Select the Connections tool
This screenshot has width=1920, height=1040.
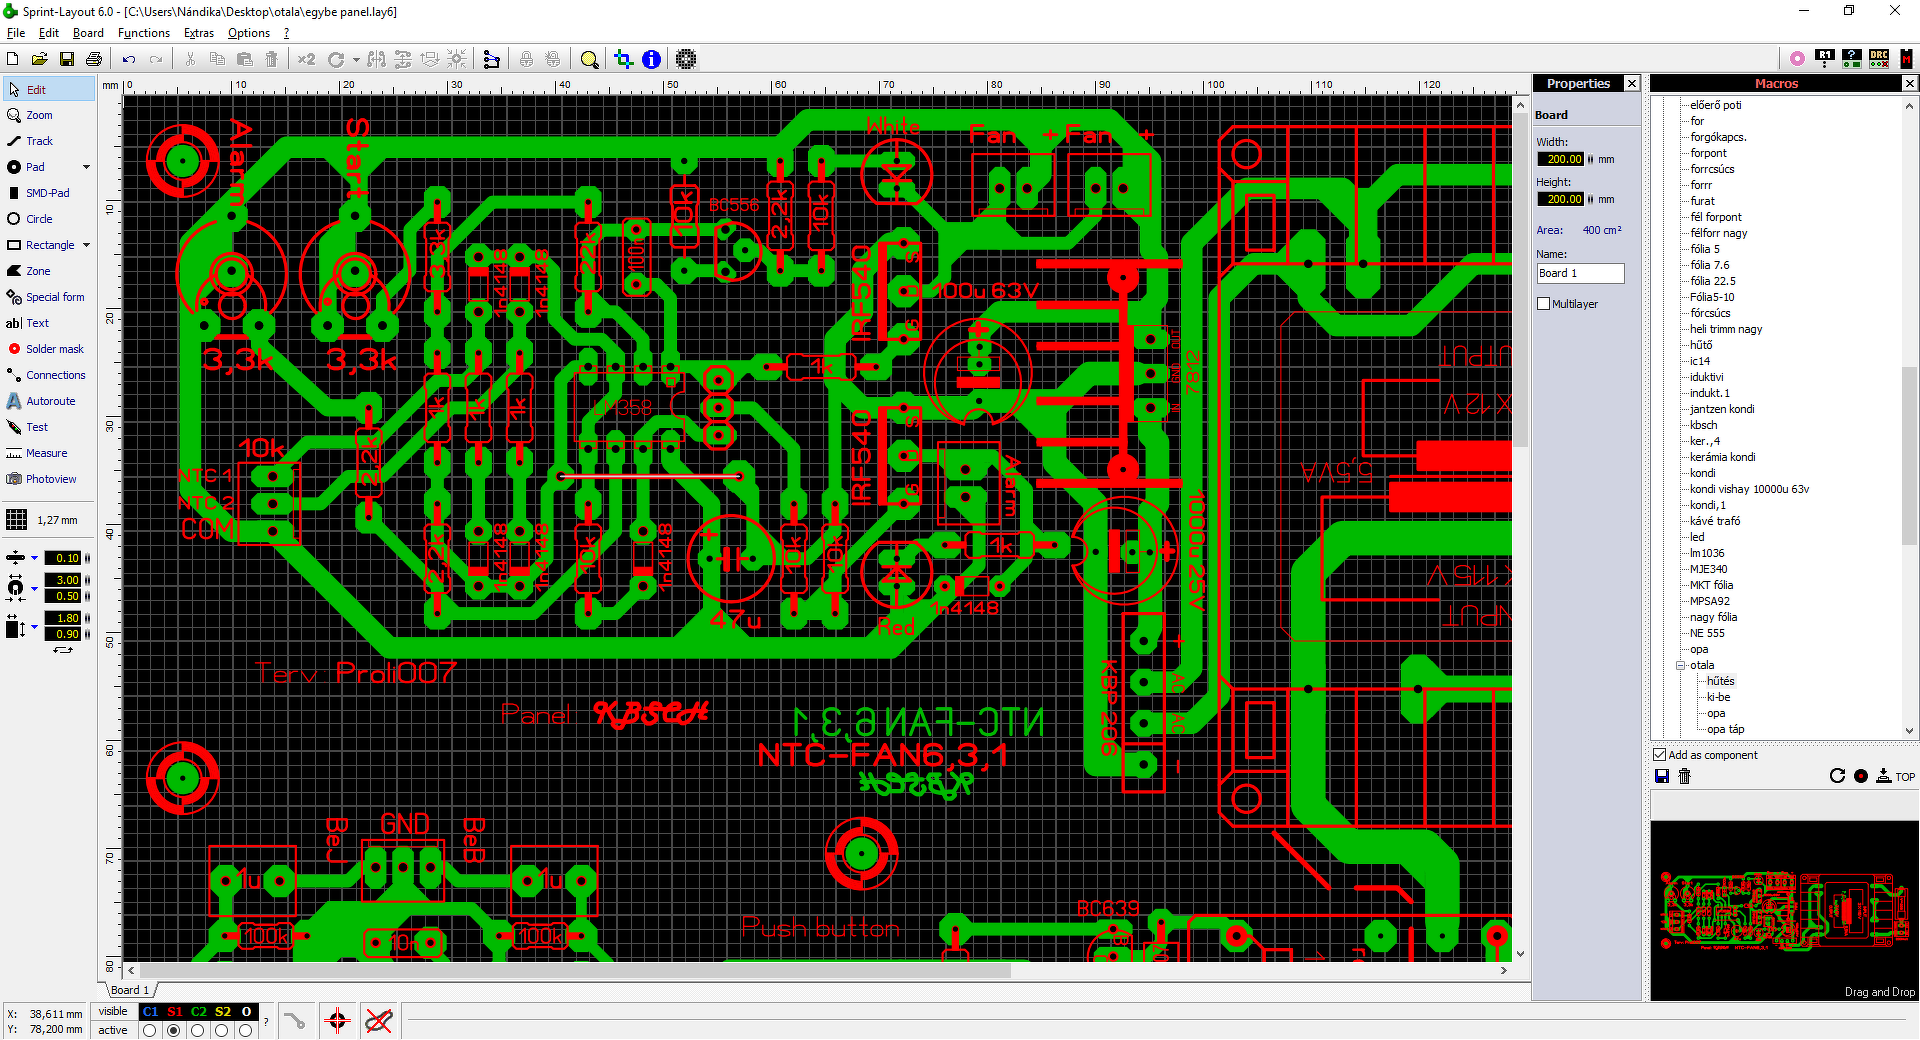click(x=48, y=375)
